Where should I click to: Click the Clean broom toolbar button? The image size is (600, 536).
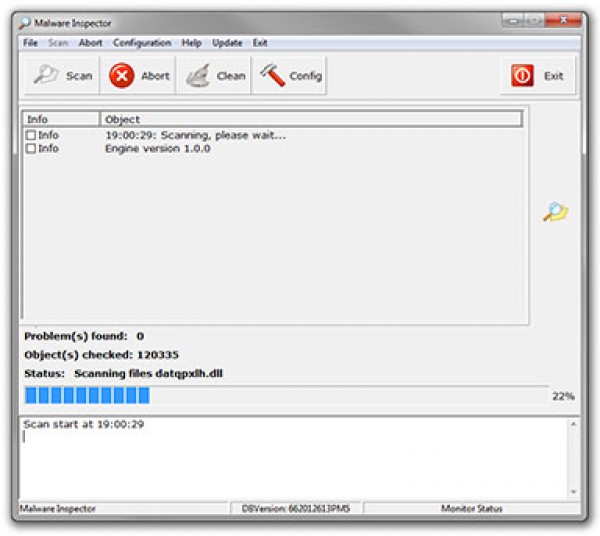(214, 75)
